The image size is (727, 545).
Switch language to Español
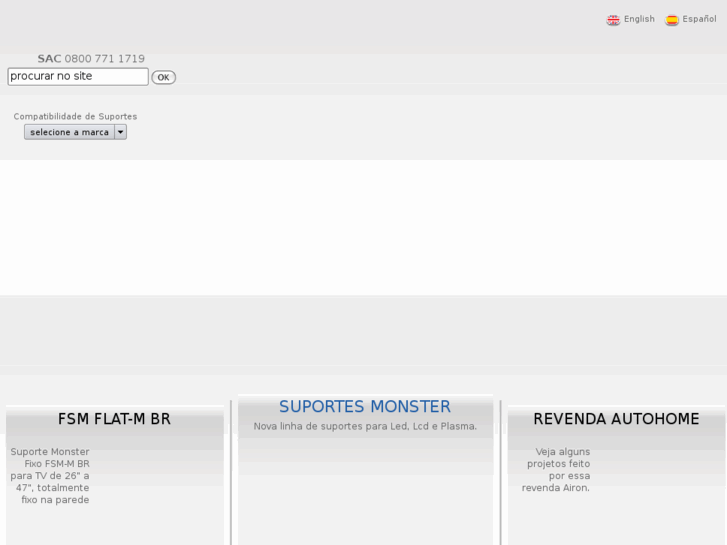click(699, 19)
